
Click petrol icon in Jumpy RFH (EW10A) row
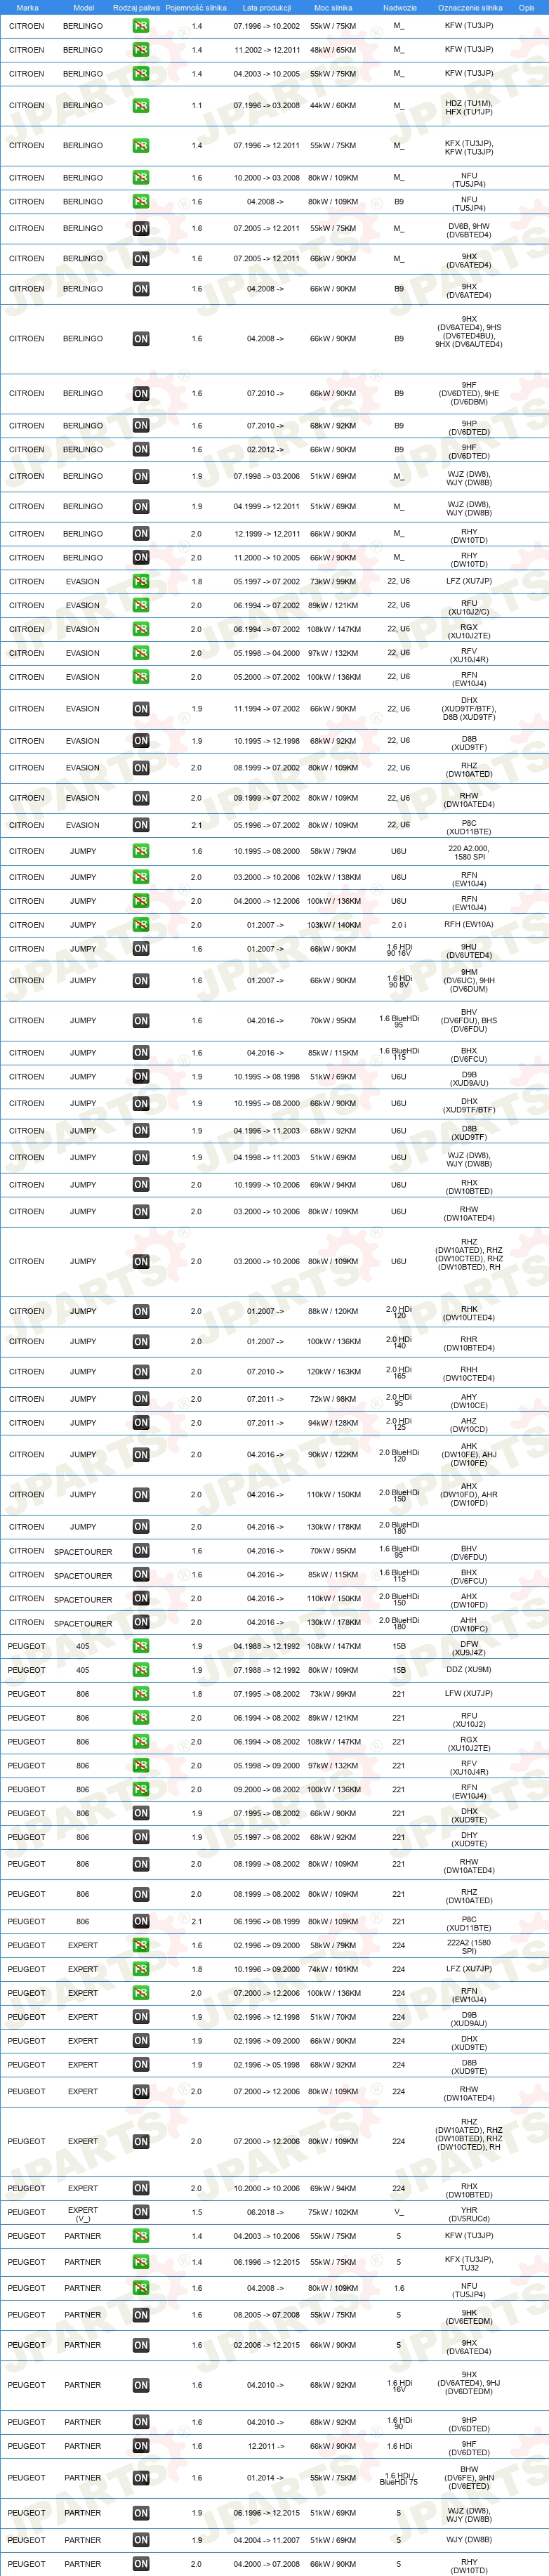(141, 926)
